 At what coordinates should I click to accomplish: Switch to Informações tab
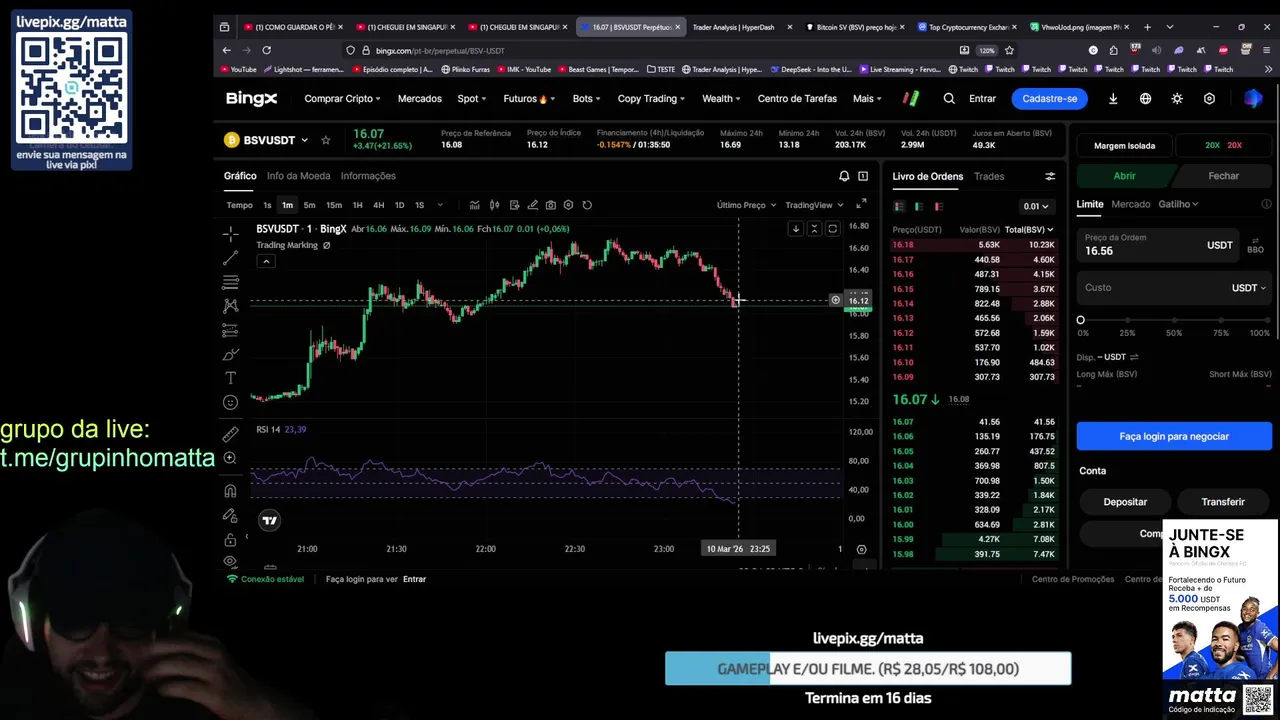point(368,176)
